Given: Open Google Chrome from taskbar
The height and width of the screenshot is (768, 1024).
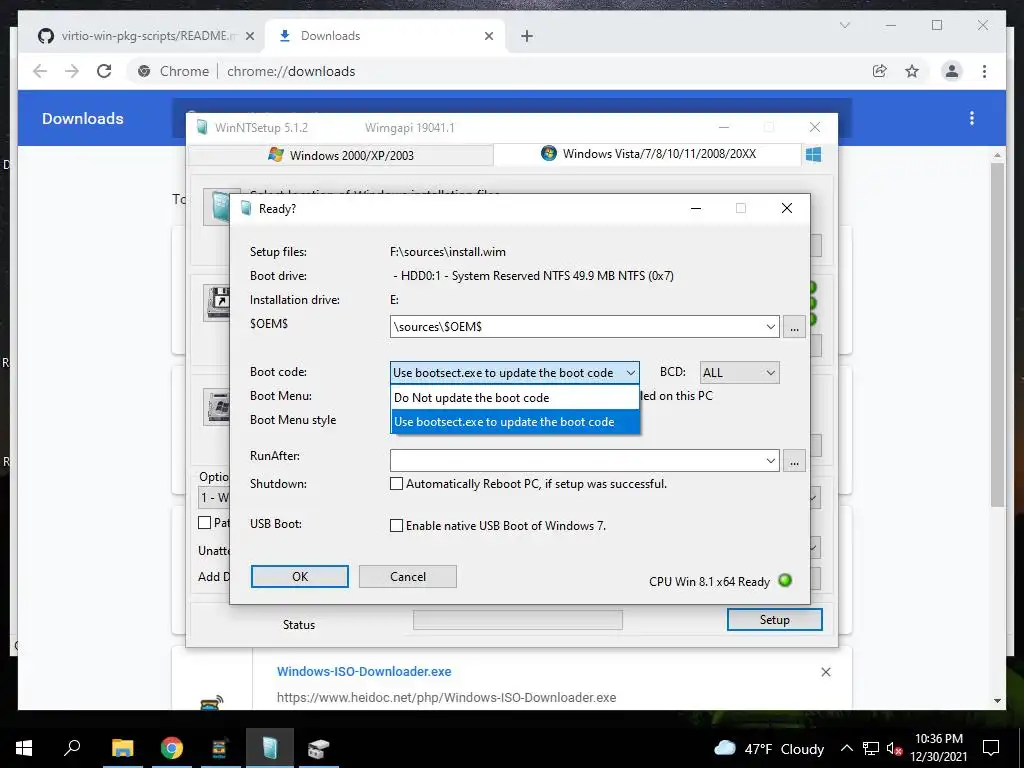Looking at the screenshot, I should coord(172,748).
